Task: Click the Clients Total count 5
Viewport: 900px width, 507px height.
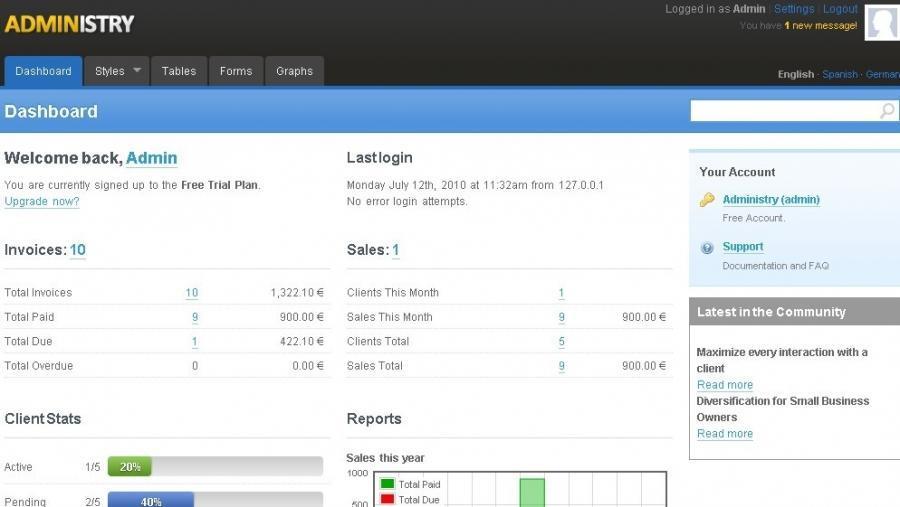Action: [x=561, y=342]
